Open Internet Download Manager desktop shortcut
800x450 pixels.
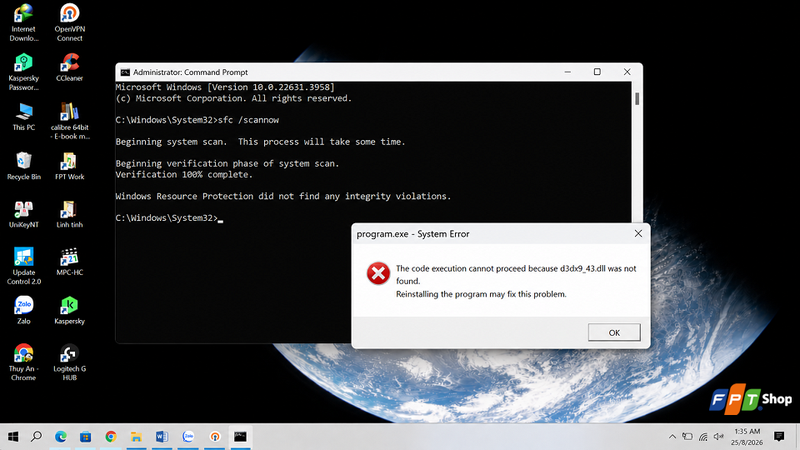23,23
